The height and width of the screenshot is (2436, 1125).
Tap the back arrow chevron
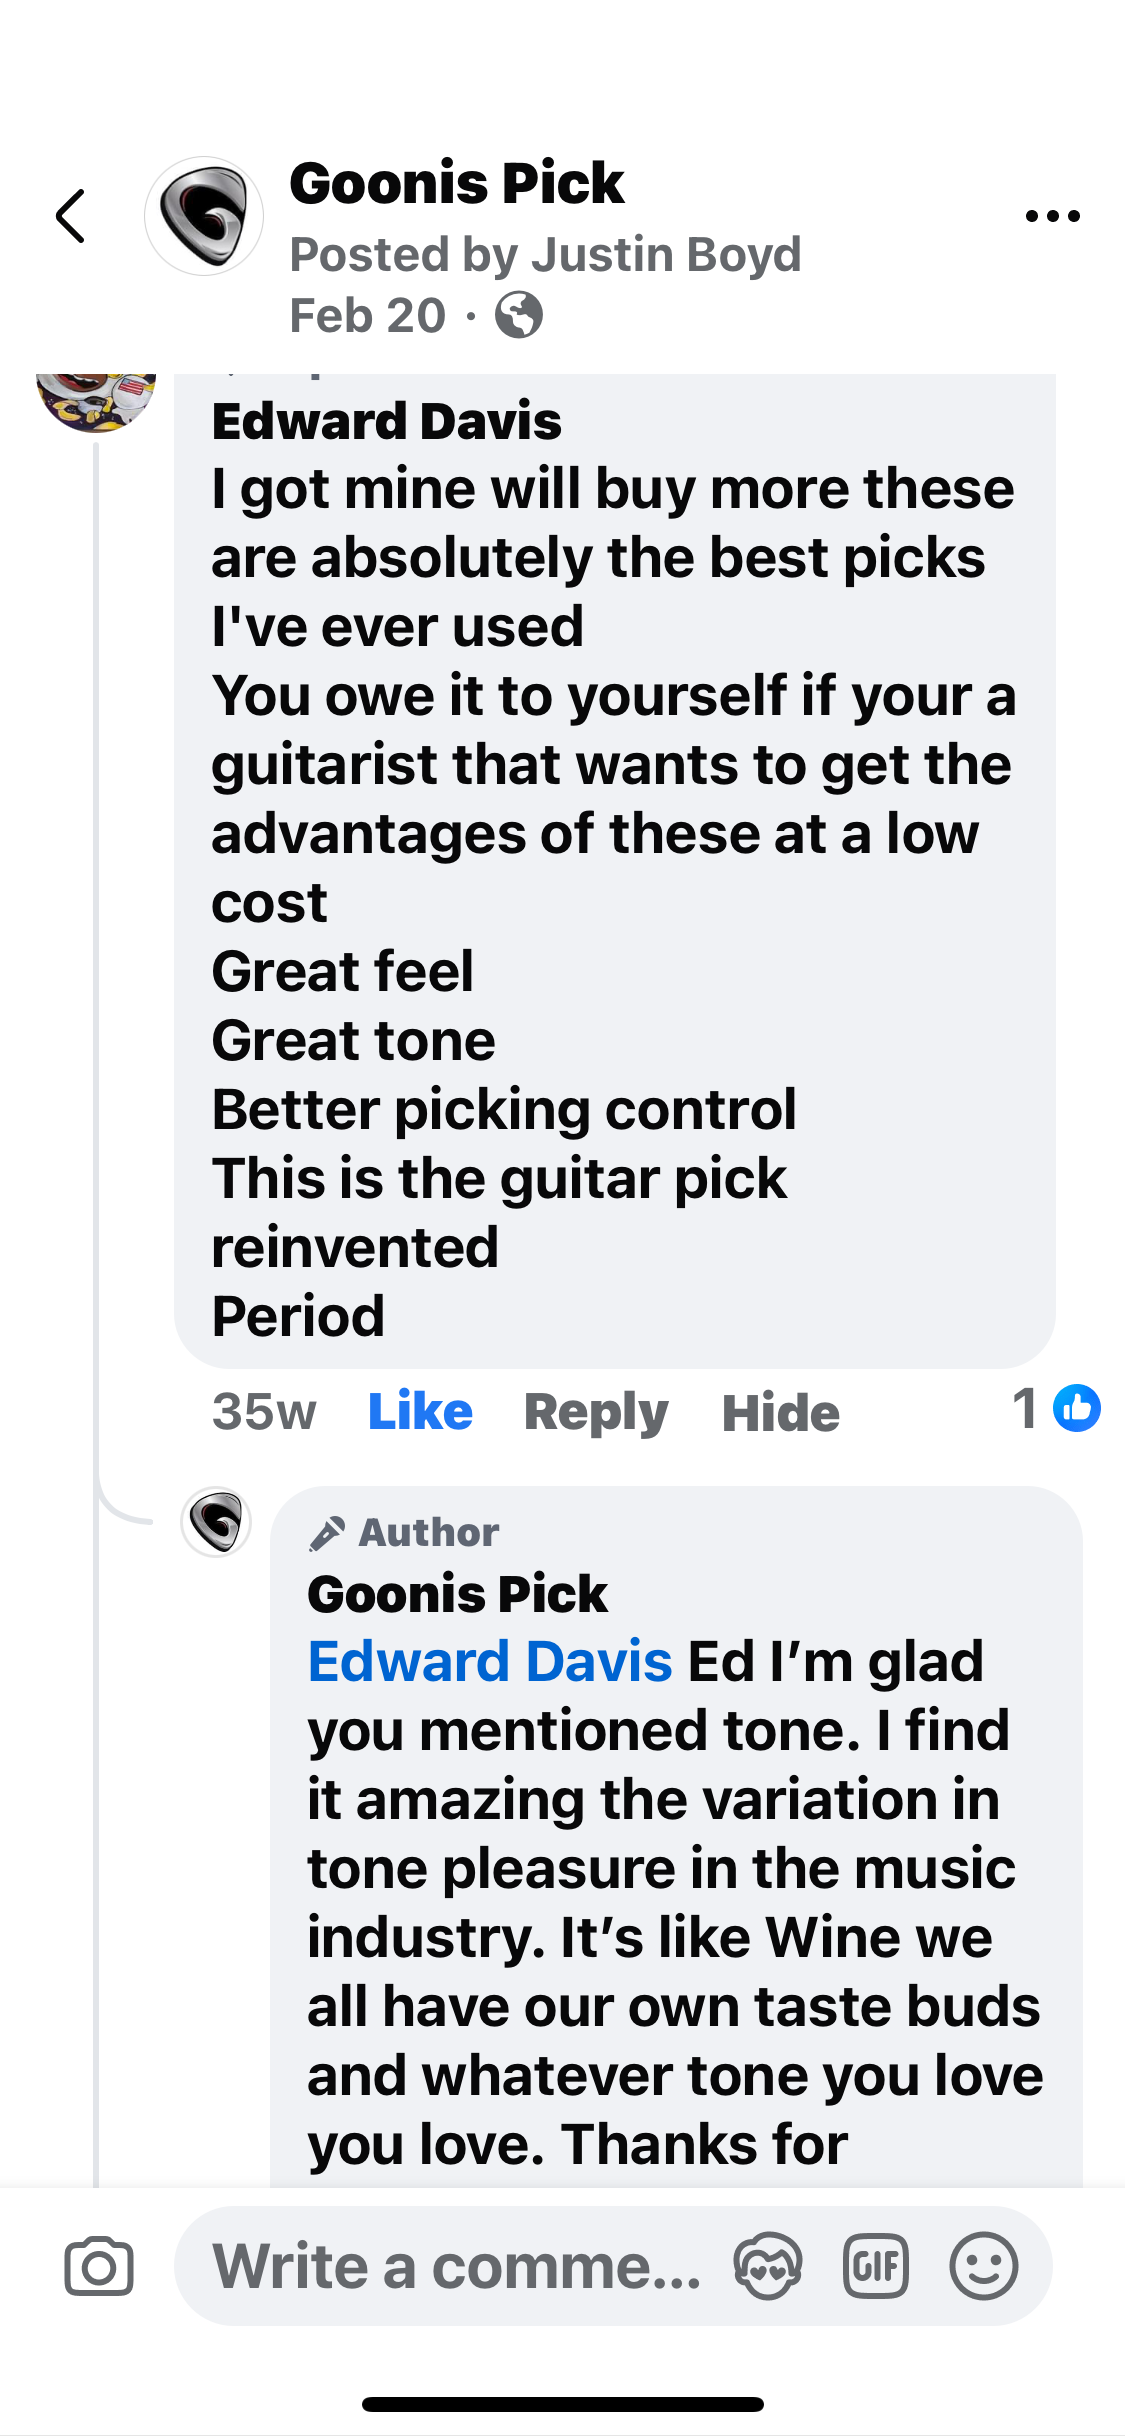click(x=71, y=216)
